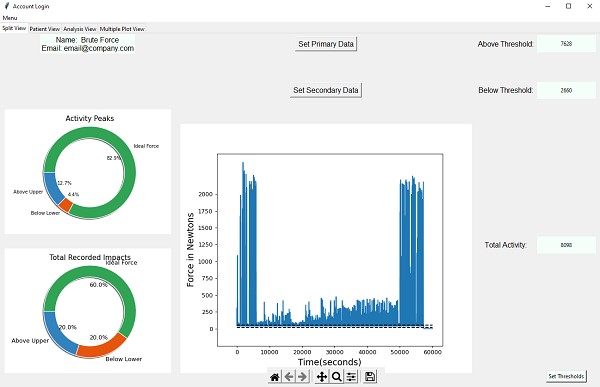Click the 2000 tick on force axis

205,194
